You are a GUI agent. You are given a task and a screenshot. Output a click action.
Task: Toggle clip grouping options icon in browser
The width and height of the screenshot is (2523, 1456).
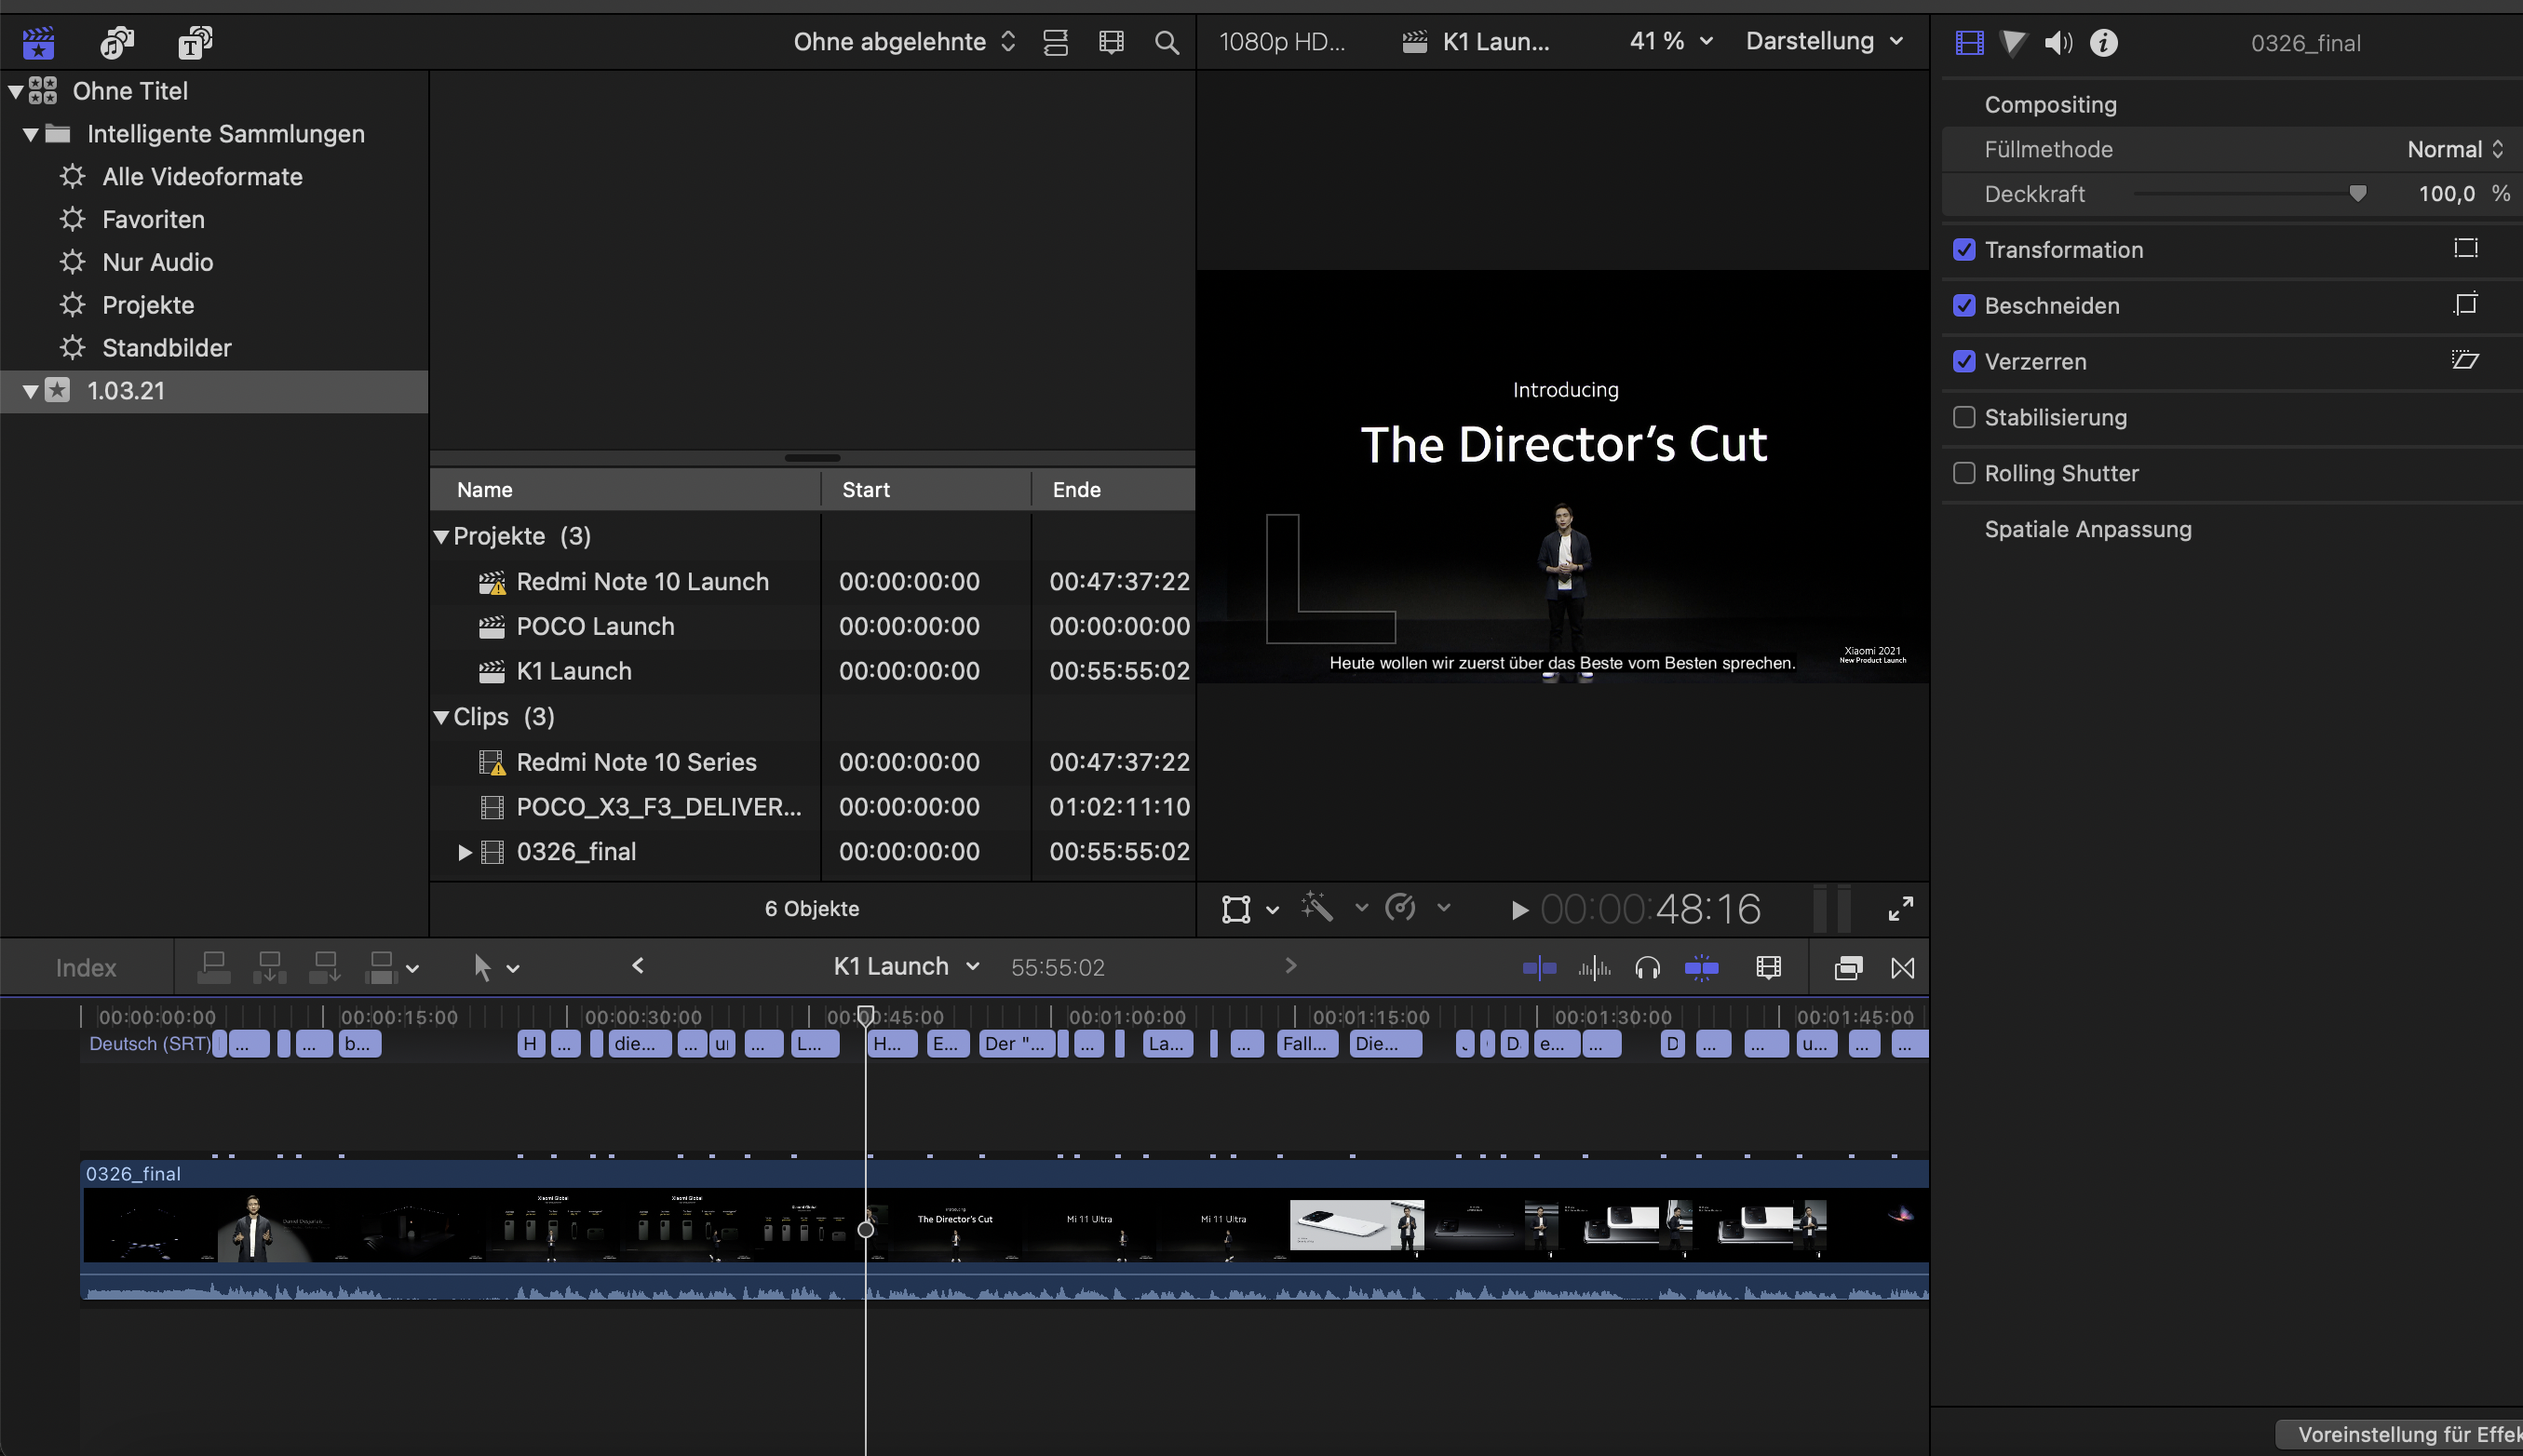click(1055, 42)
